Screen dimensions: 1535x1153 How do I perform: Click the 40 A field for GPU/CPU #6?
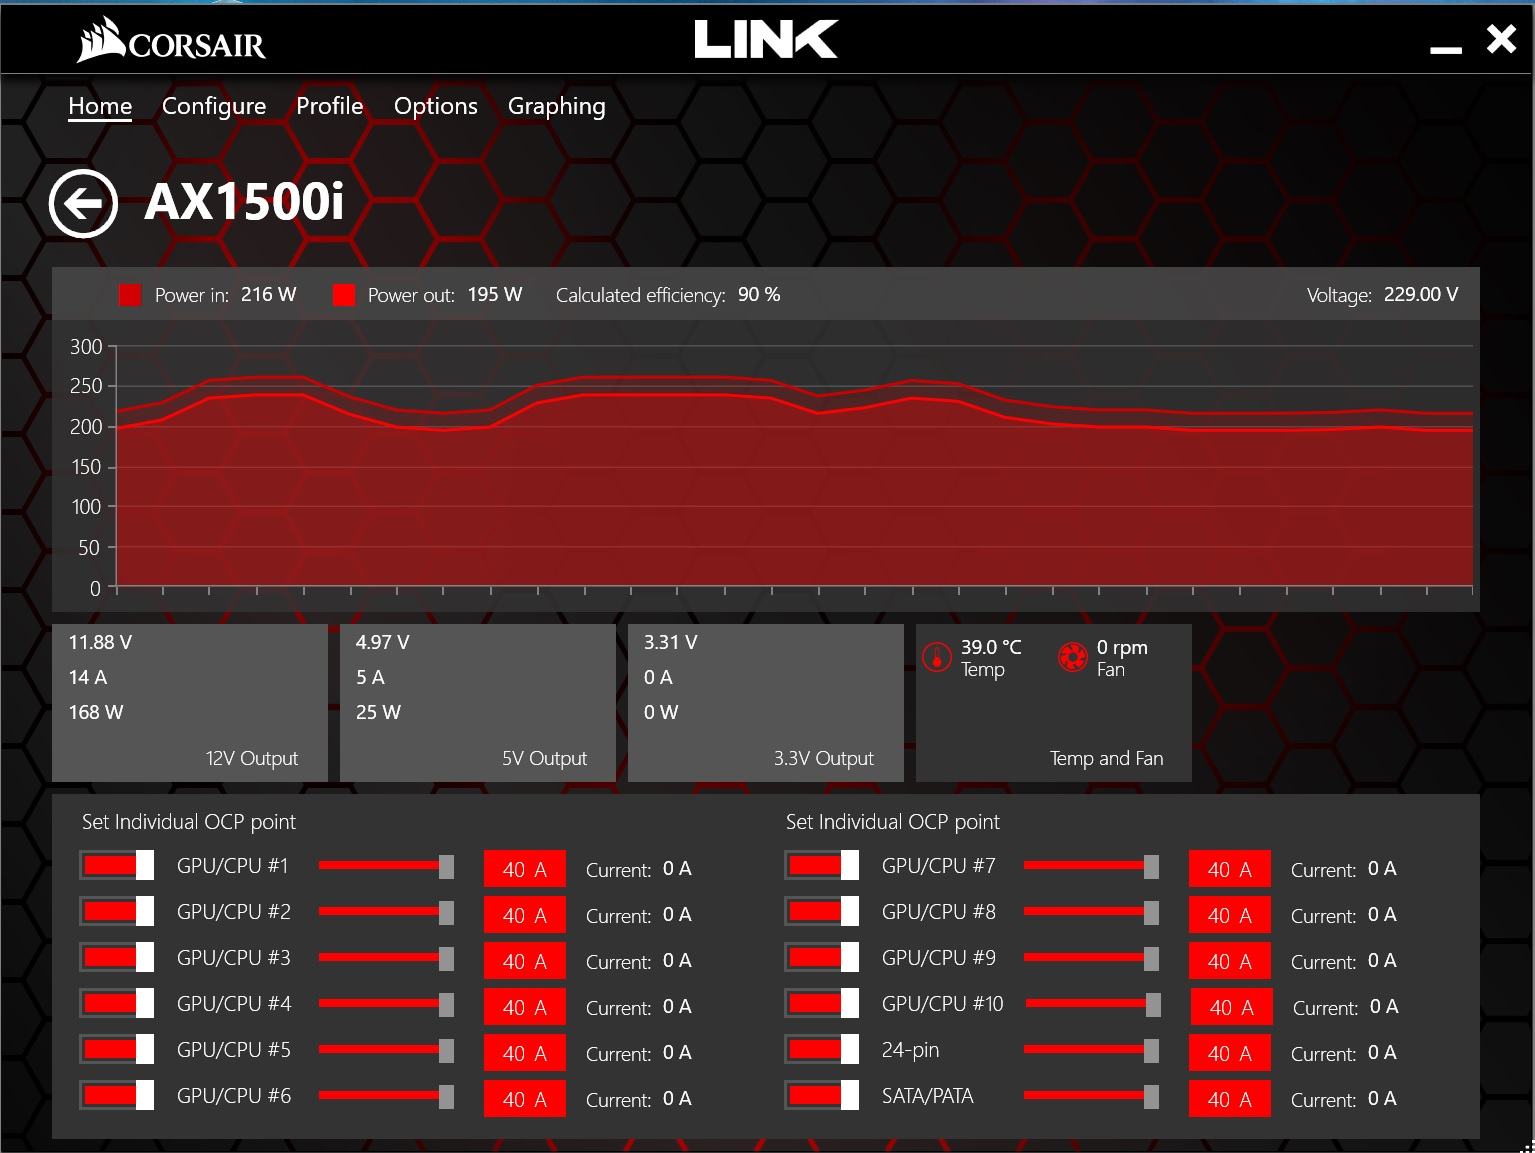[525, 1099]
